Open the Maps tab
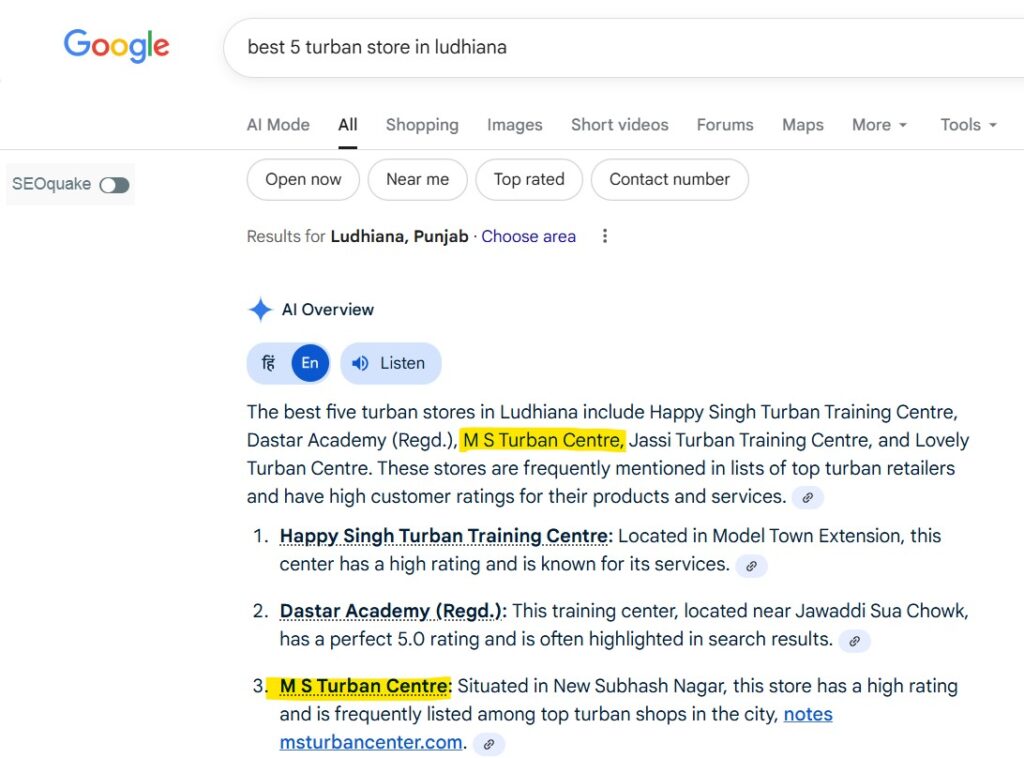 click(x=802, y=124)
